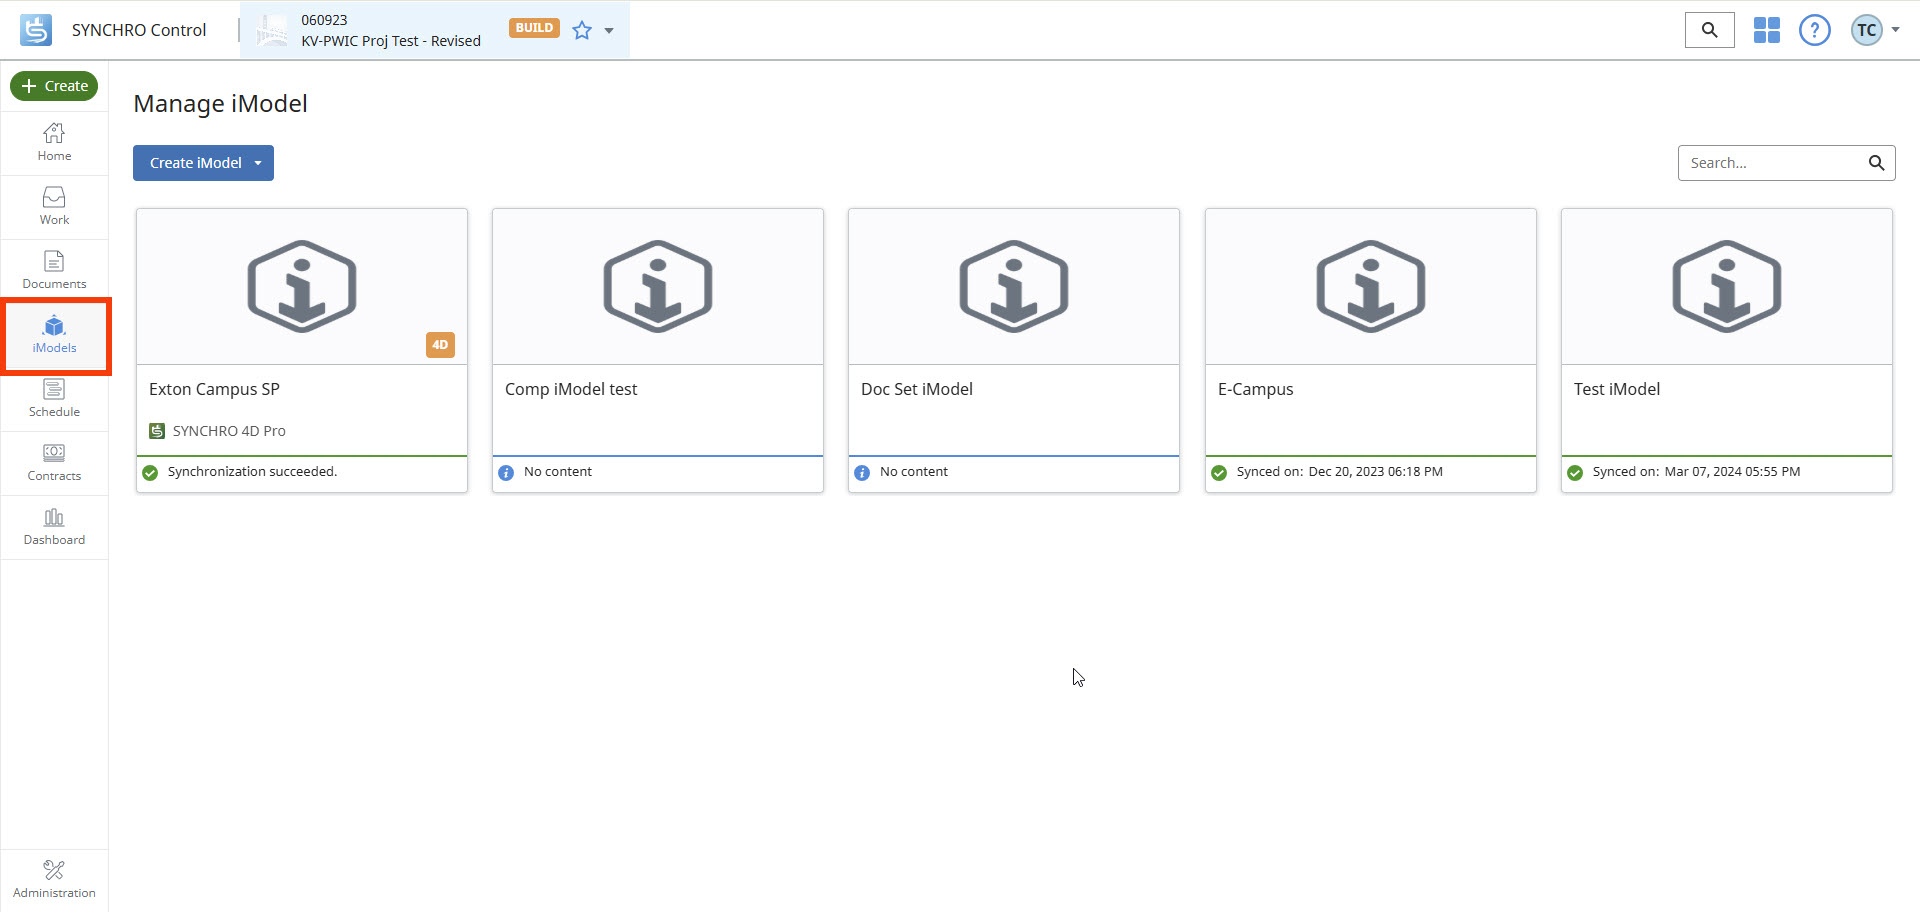Click the top bar search magnifier button
Screen dimensions: 1920x912
(x=1709, y=30)
